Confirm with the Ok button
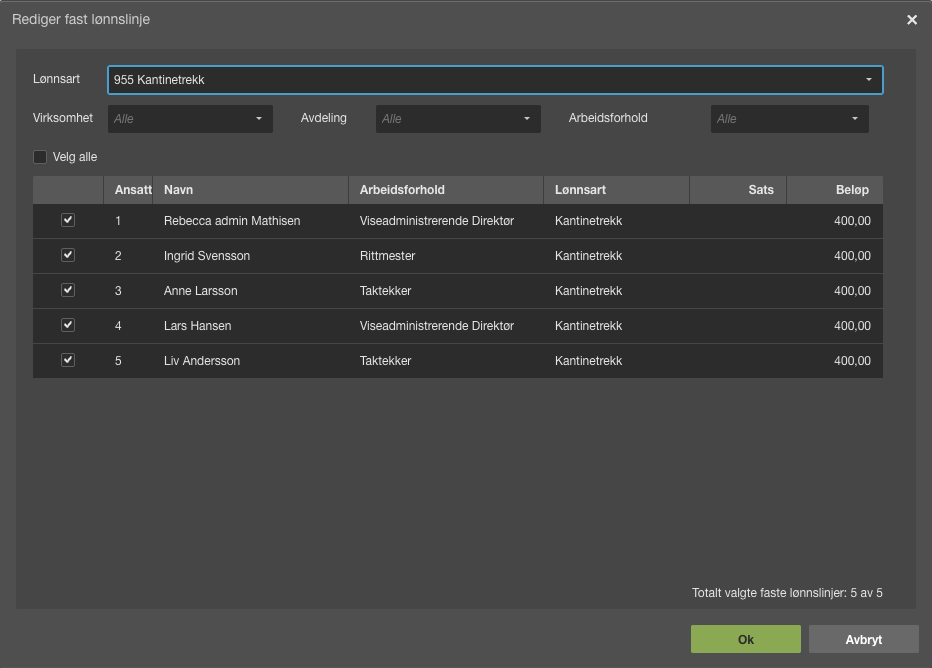The image size is (932, 668). click(x=745, y=639)
